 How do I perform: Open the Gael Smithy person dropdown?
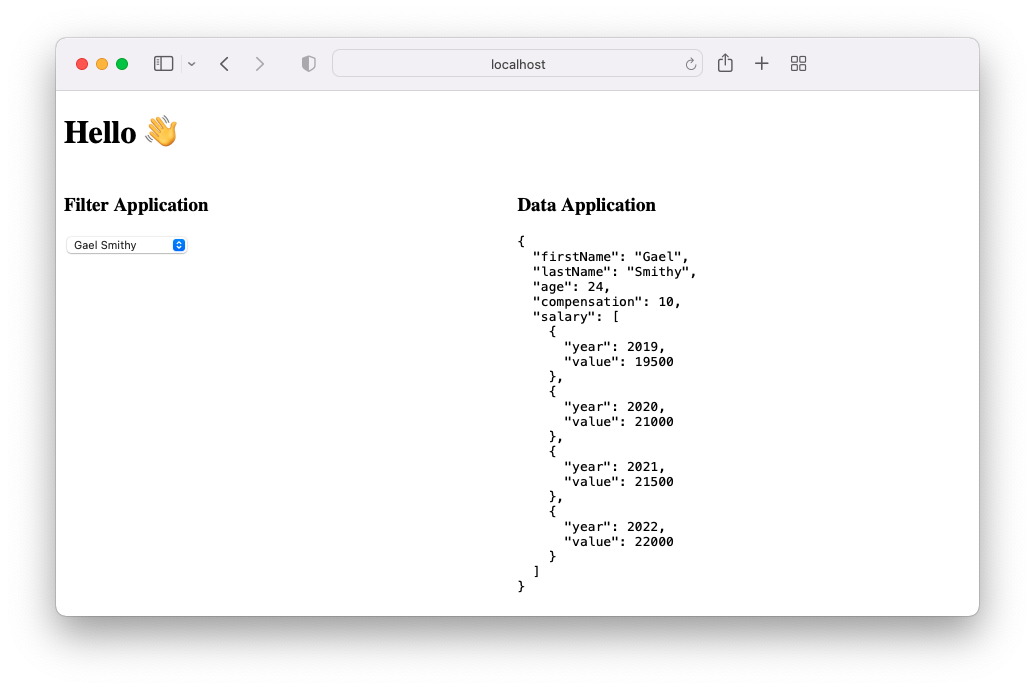click(x=127, y=245)
